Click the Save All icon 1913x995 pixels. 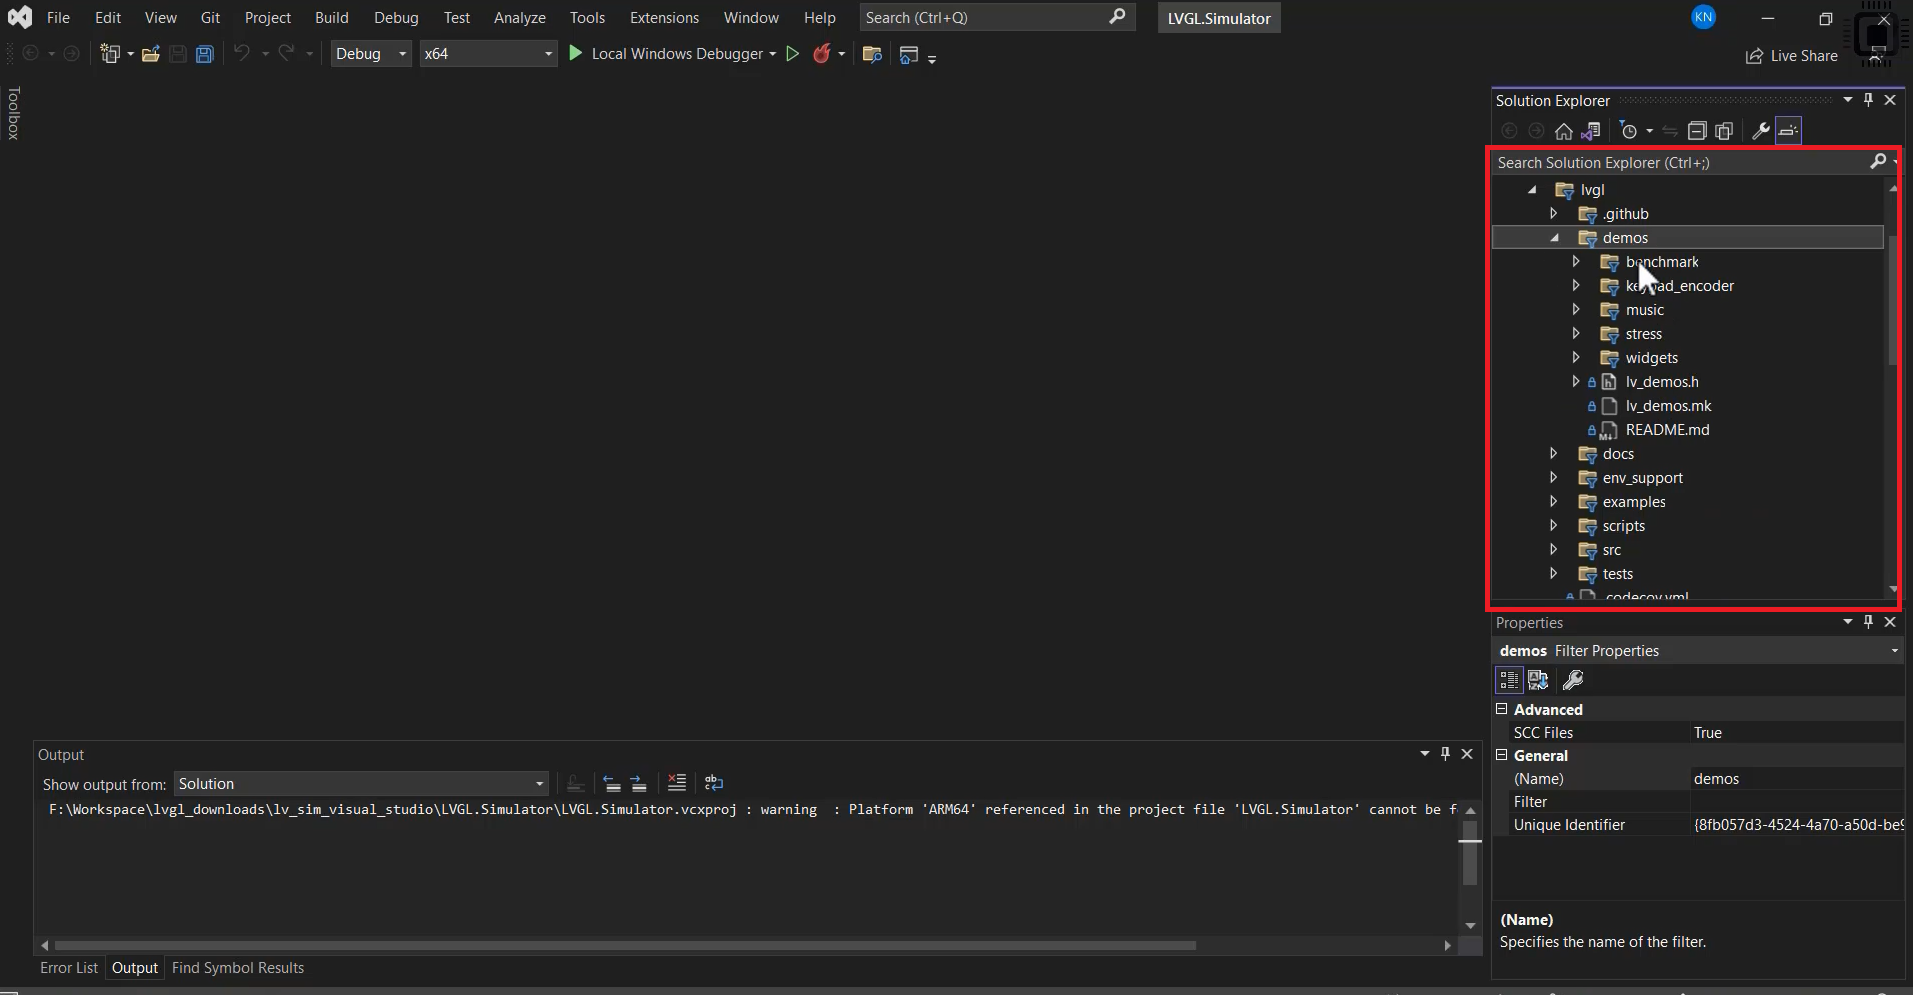(x=205, y=54)
